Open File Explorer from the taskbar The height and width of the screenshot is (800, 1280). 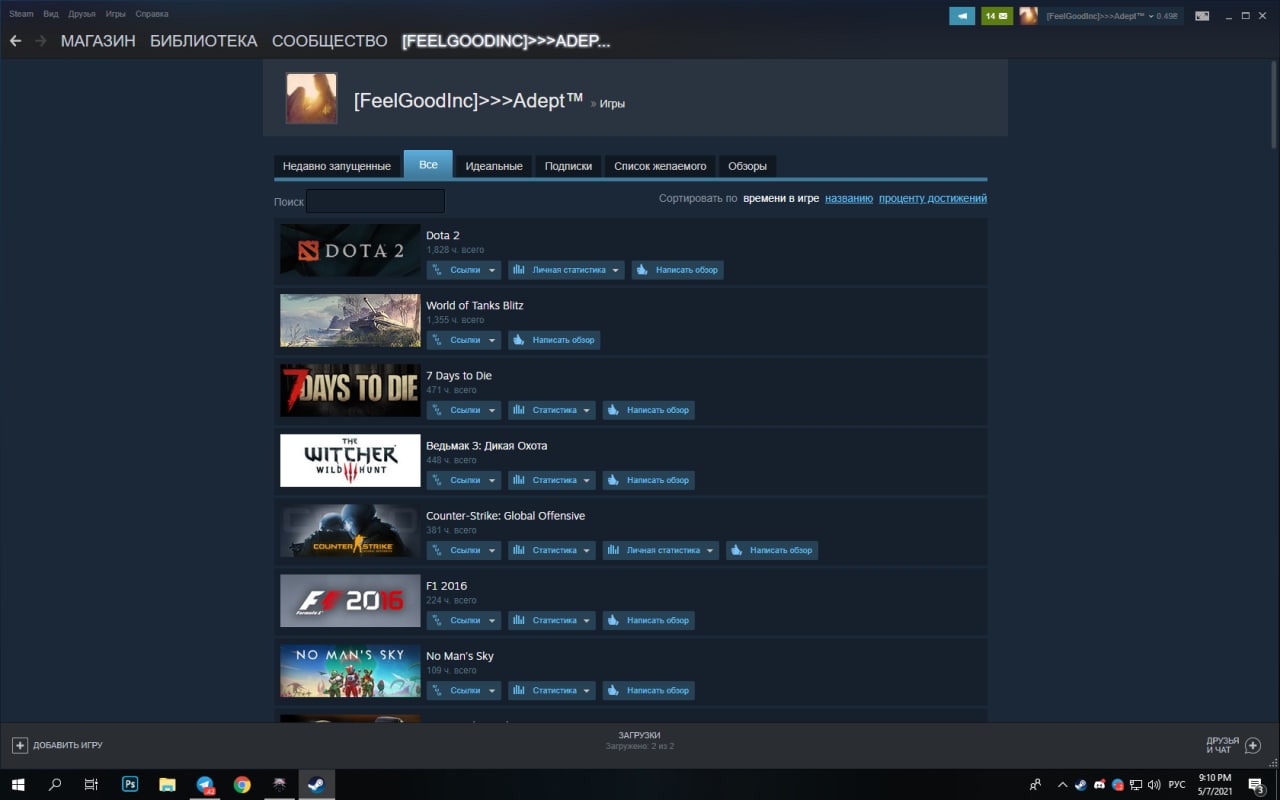[167, 785]
